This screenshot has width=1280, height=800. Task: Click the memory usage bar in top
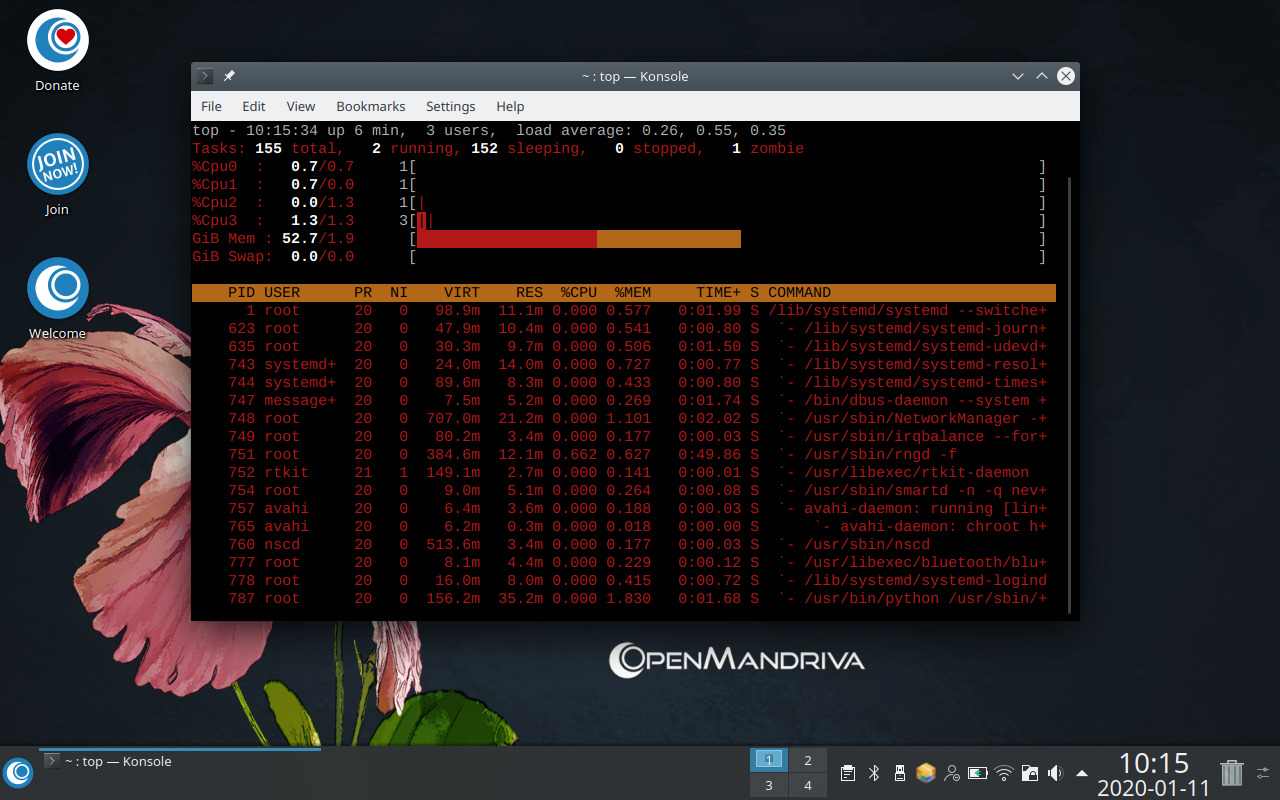580,238
